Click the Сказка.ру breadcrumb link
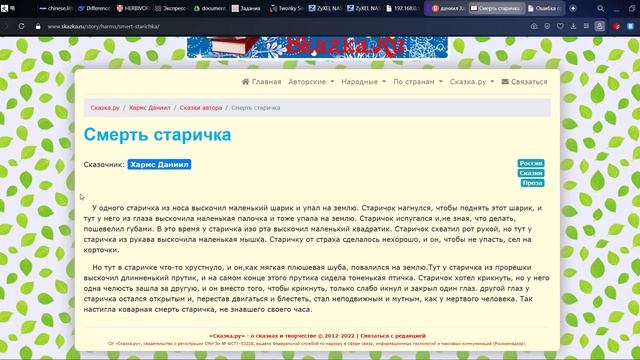The width and height of the screenshot is (640, 360). coord(105,108)
